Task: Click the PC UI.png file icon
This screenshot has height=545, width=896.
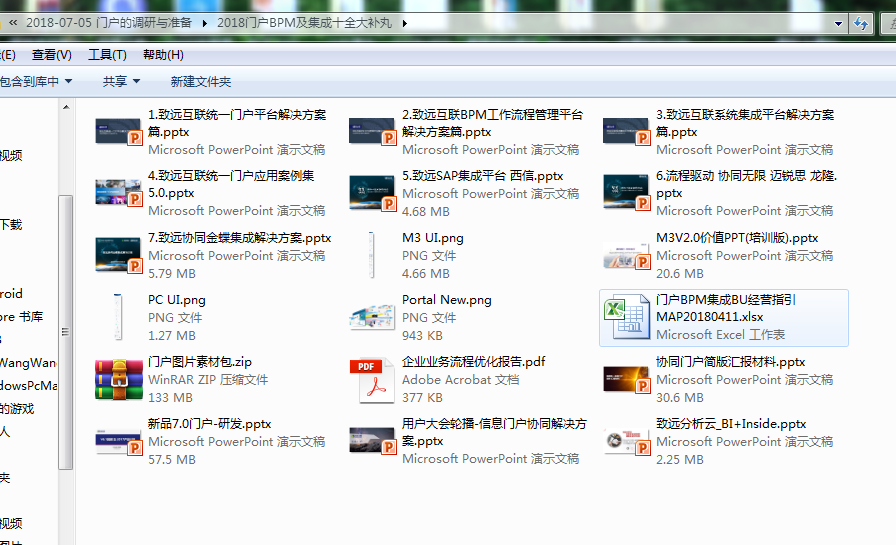Action: 119,317
